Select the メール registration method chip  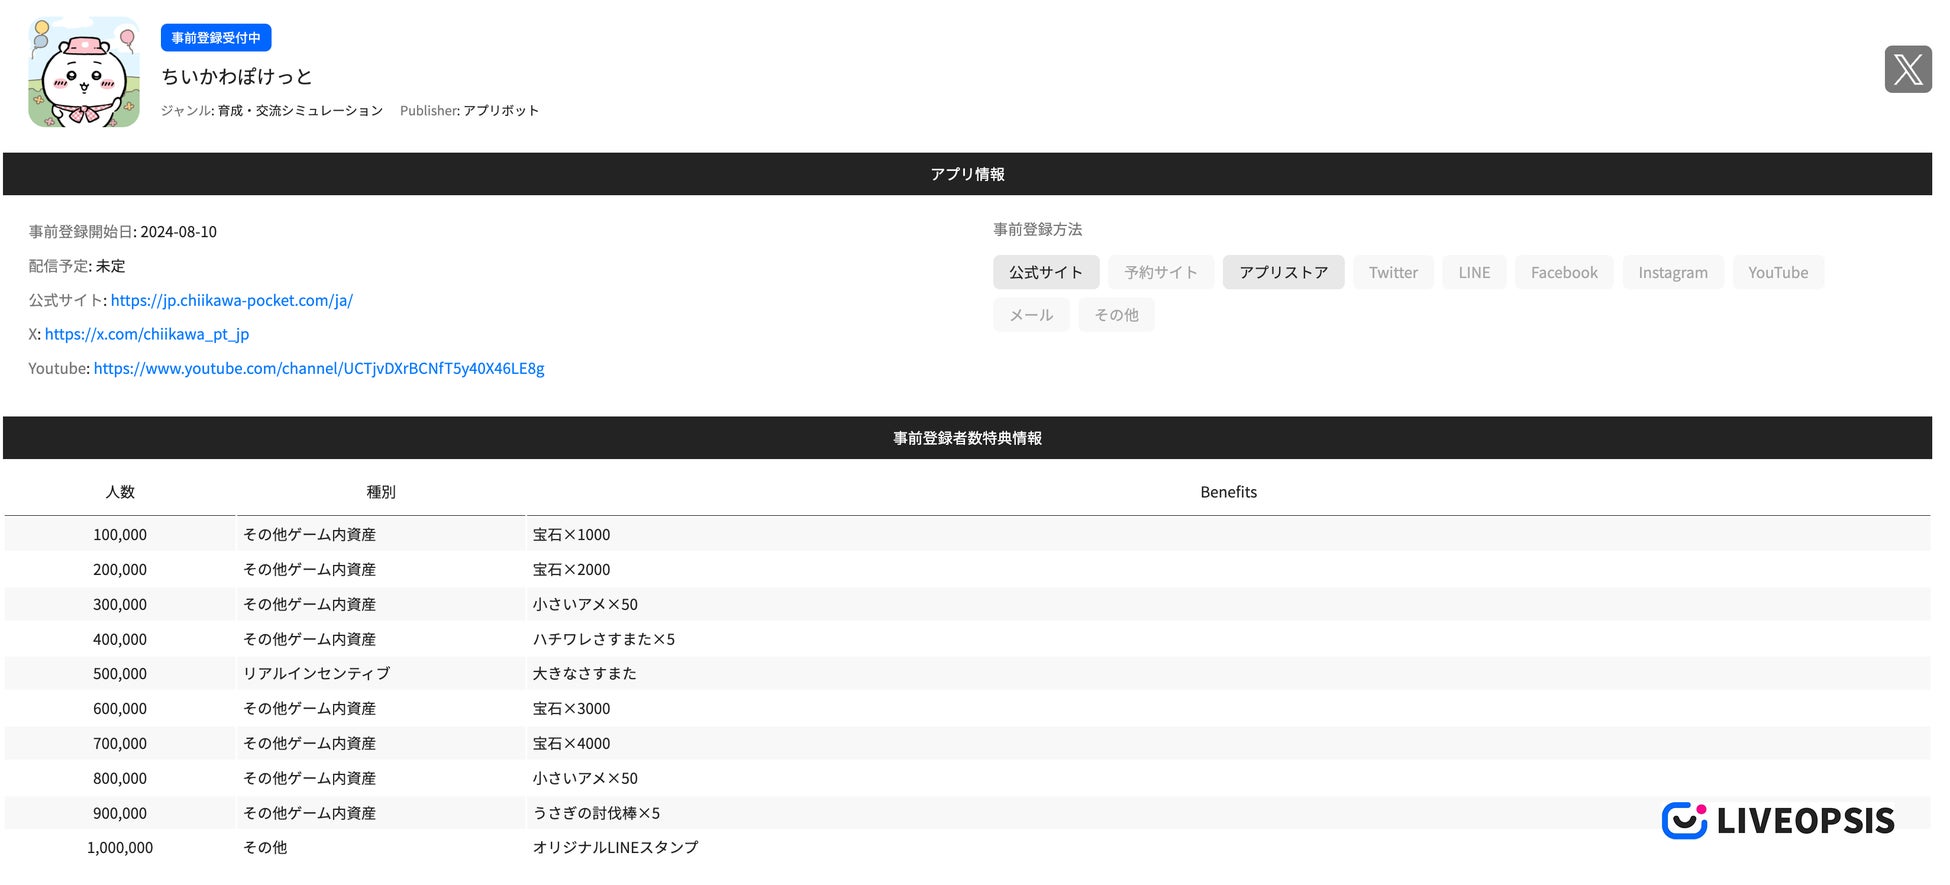pos(1031,315)
